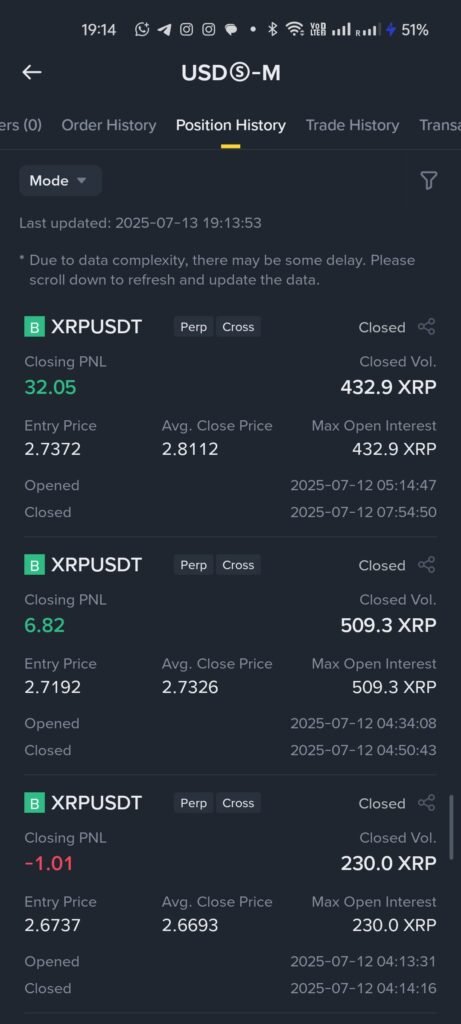Open the first XRPUSDT pair name
The image size is (461, 1024).
pyautogui.click(x=96, y=327)
